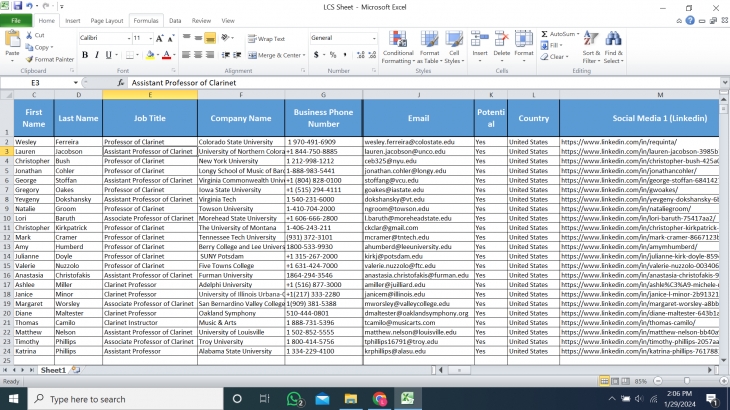
Task: Open Sort & Filter menu
Action: (591, 47)
